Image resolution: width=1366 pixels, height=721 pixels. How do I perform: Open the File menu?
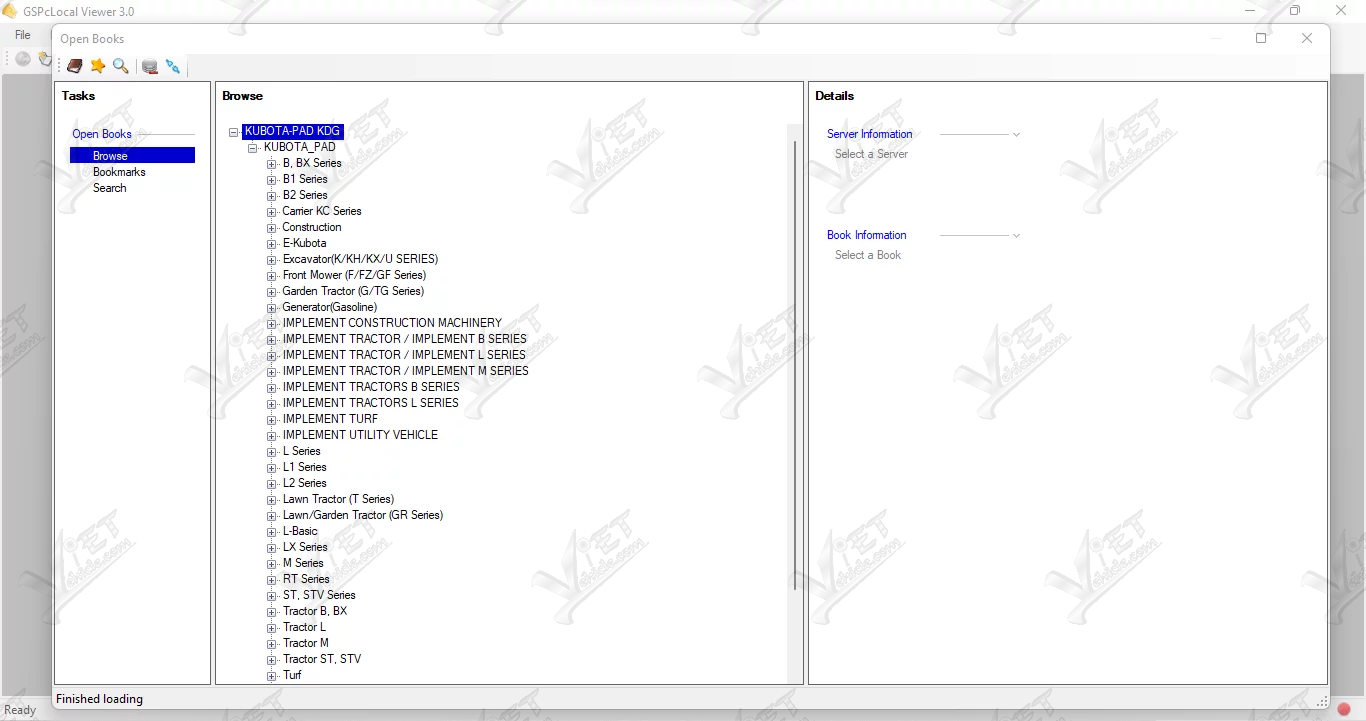point(23,35)
